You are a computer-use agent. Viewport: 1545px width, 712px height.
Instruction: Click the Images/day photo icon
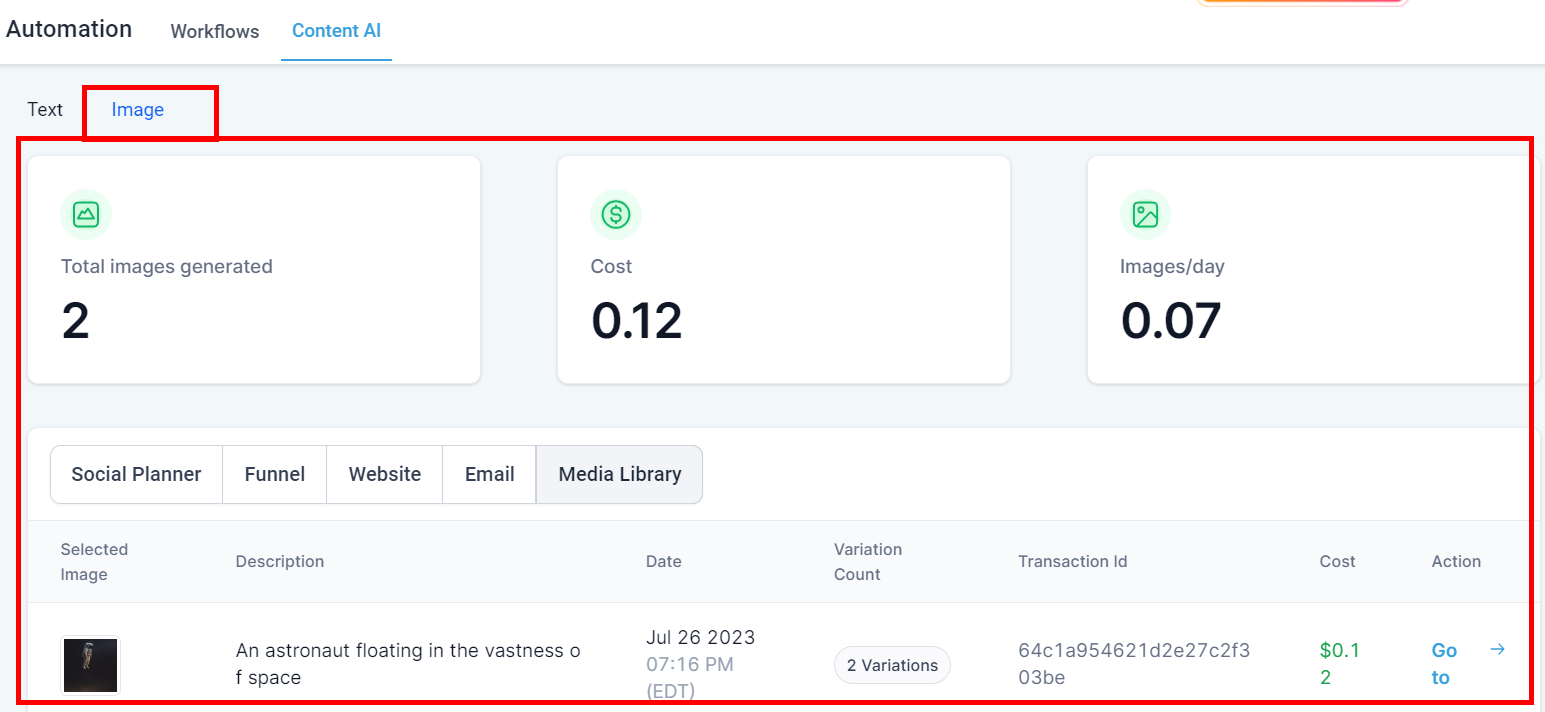tap(1145, 214)
